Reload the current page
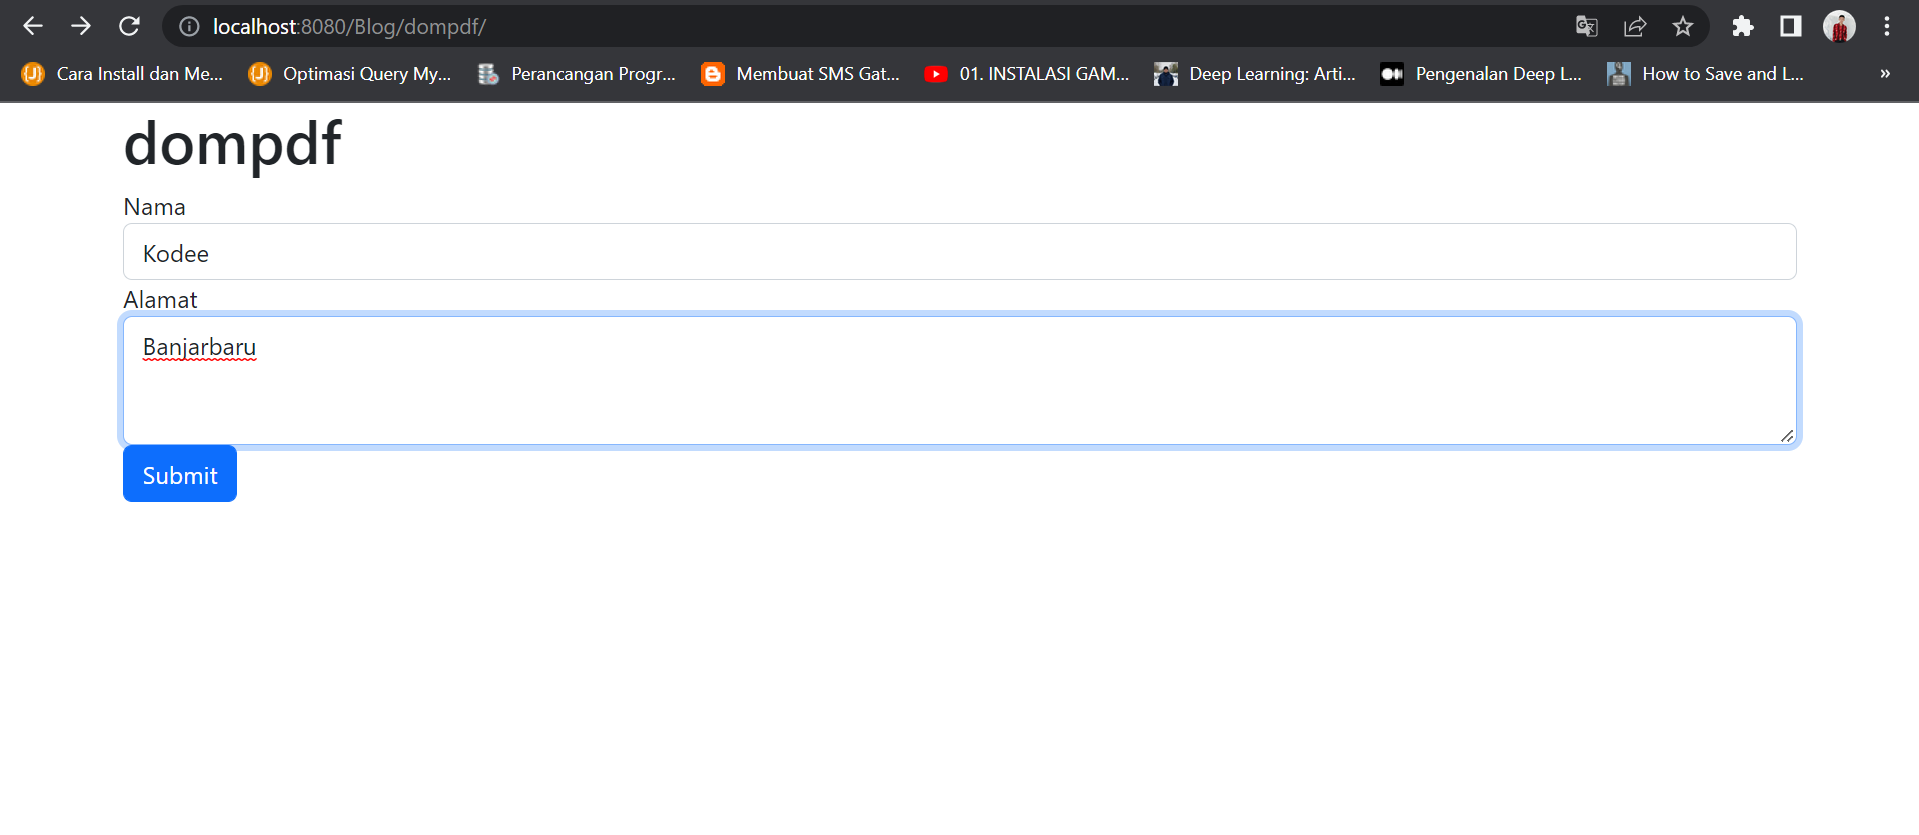 tap(129, 26)
